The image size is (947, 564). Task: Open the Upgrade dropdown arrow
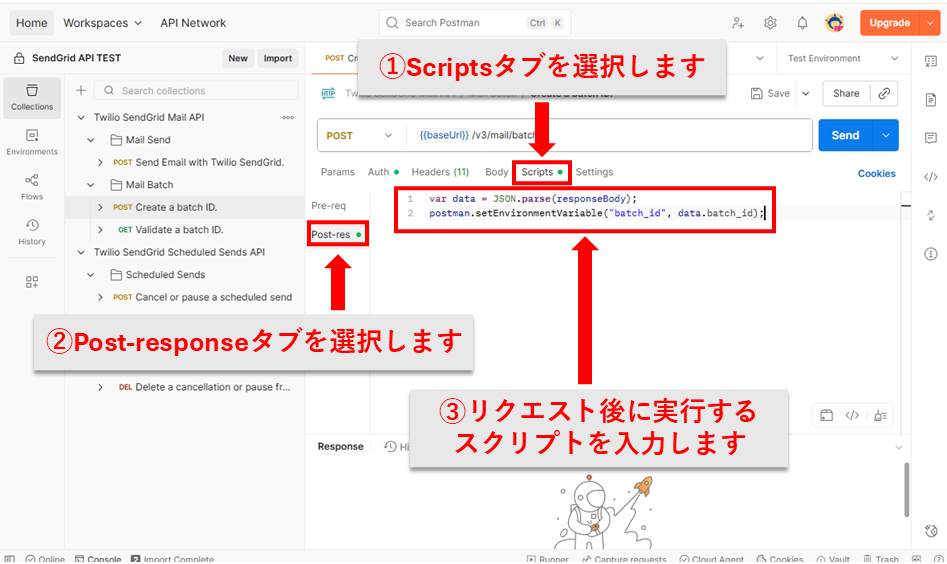pyautogui.click(x=930, y=23)
